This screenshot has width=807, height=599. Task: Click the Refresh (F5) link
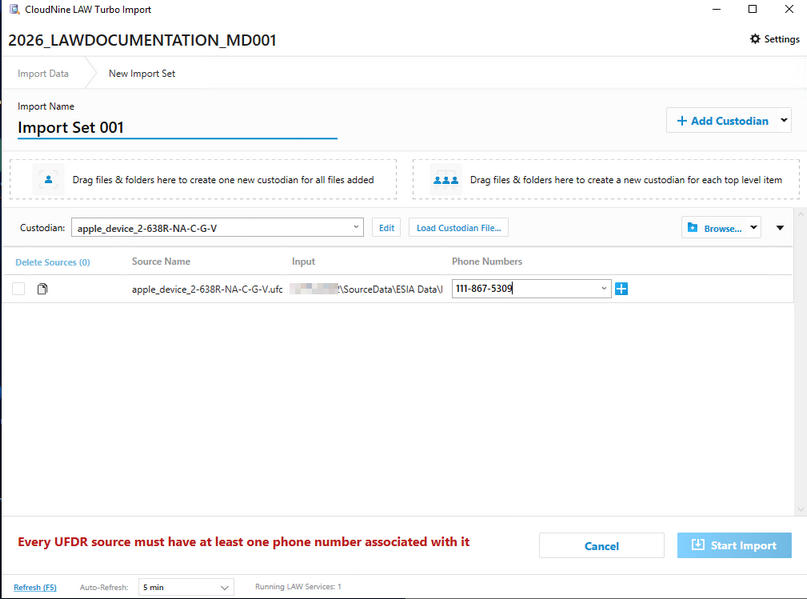tap(35, 587)
